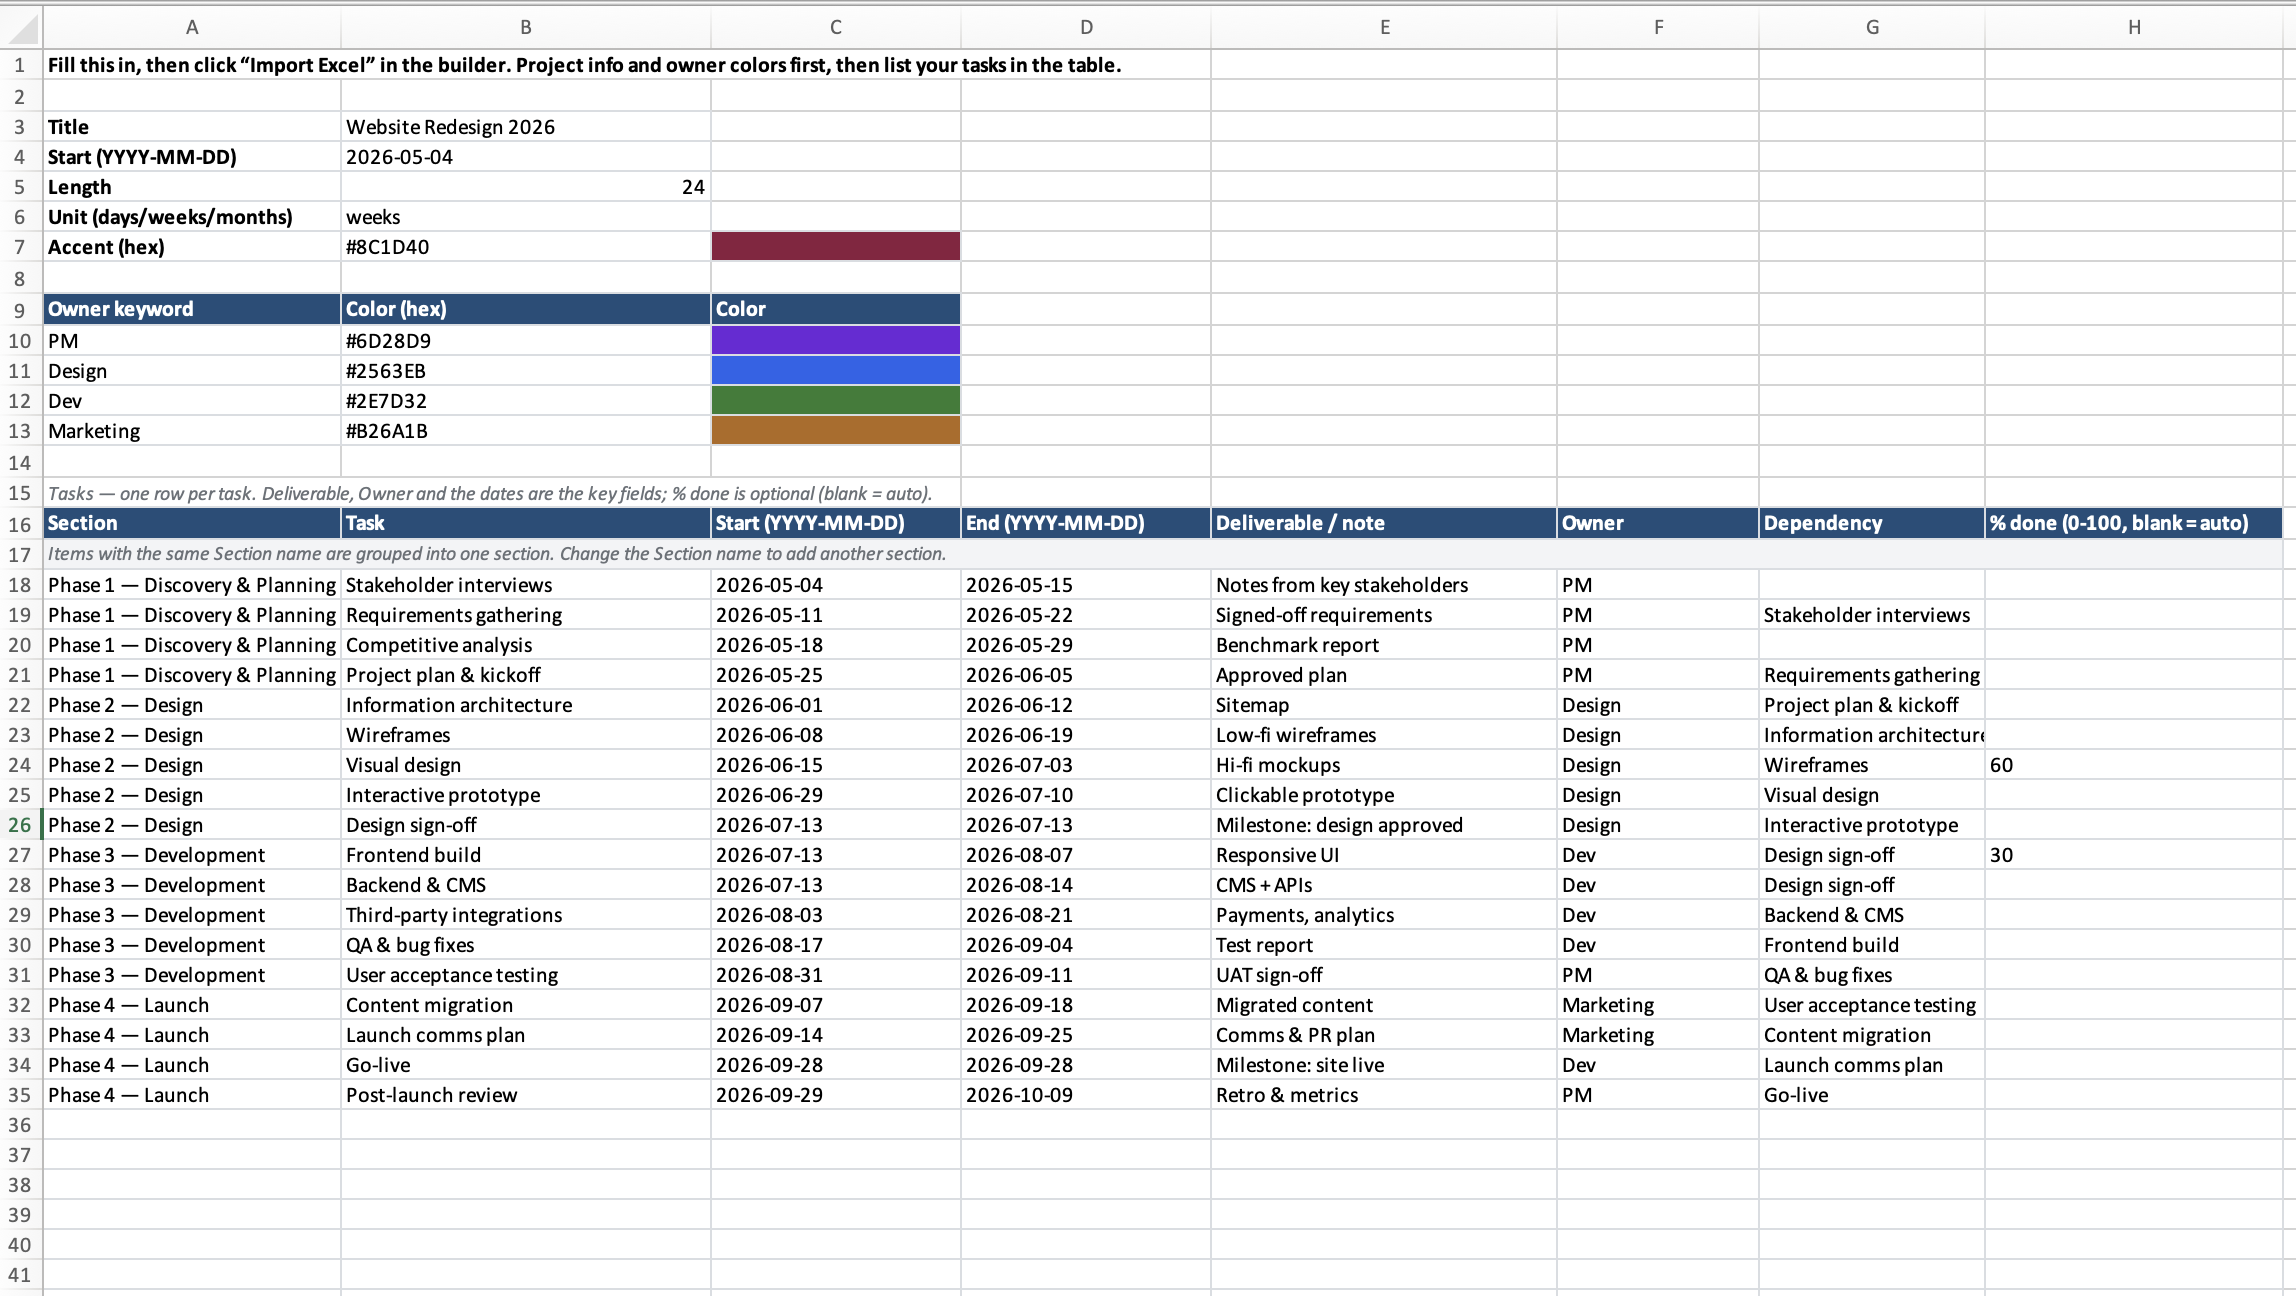Click the blue Design color swatch

coord(836,370)
